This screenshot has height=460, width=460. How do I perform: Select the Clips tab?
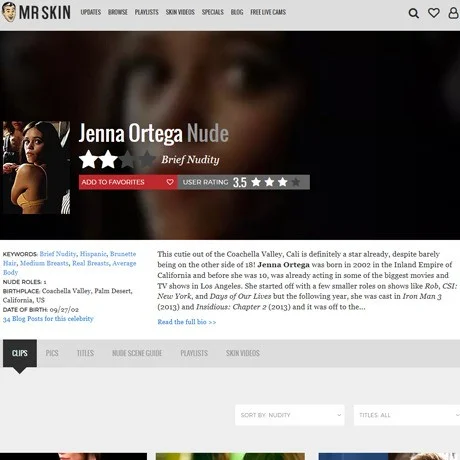(x=20, y=353)
